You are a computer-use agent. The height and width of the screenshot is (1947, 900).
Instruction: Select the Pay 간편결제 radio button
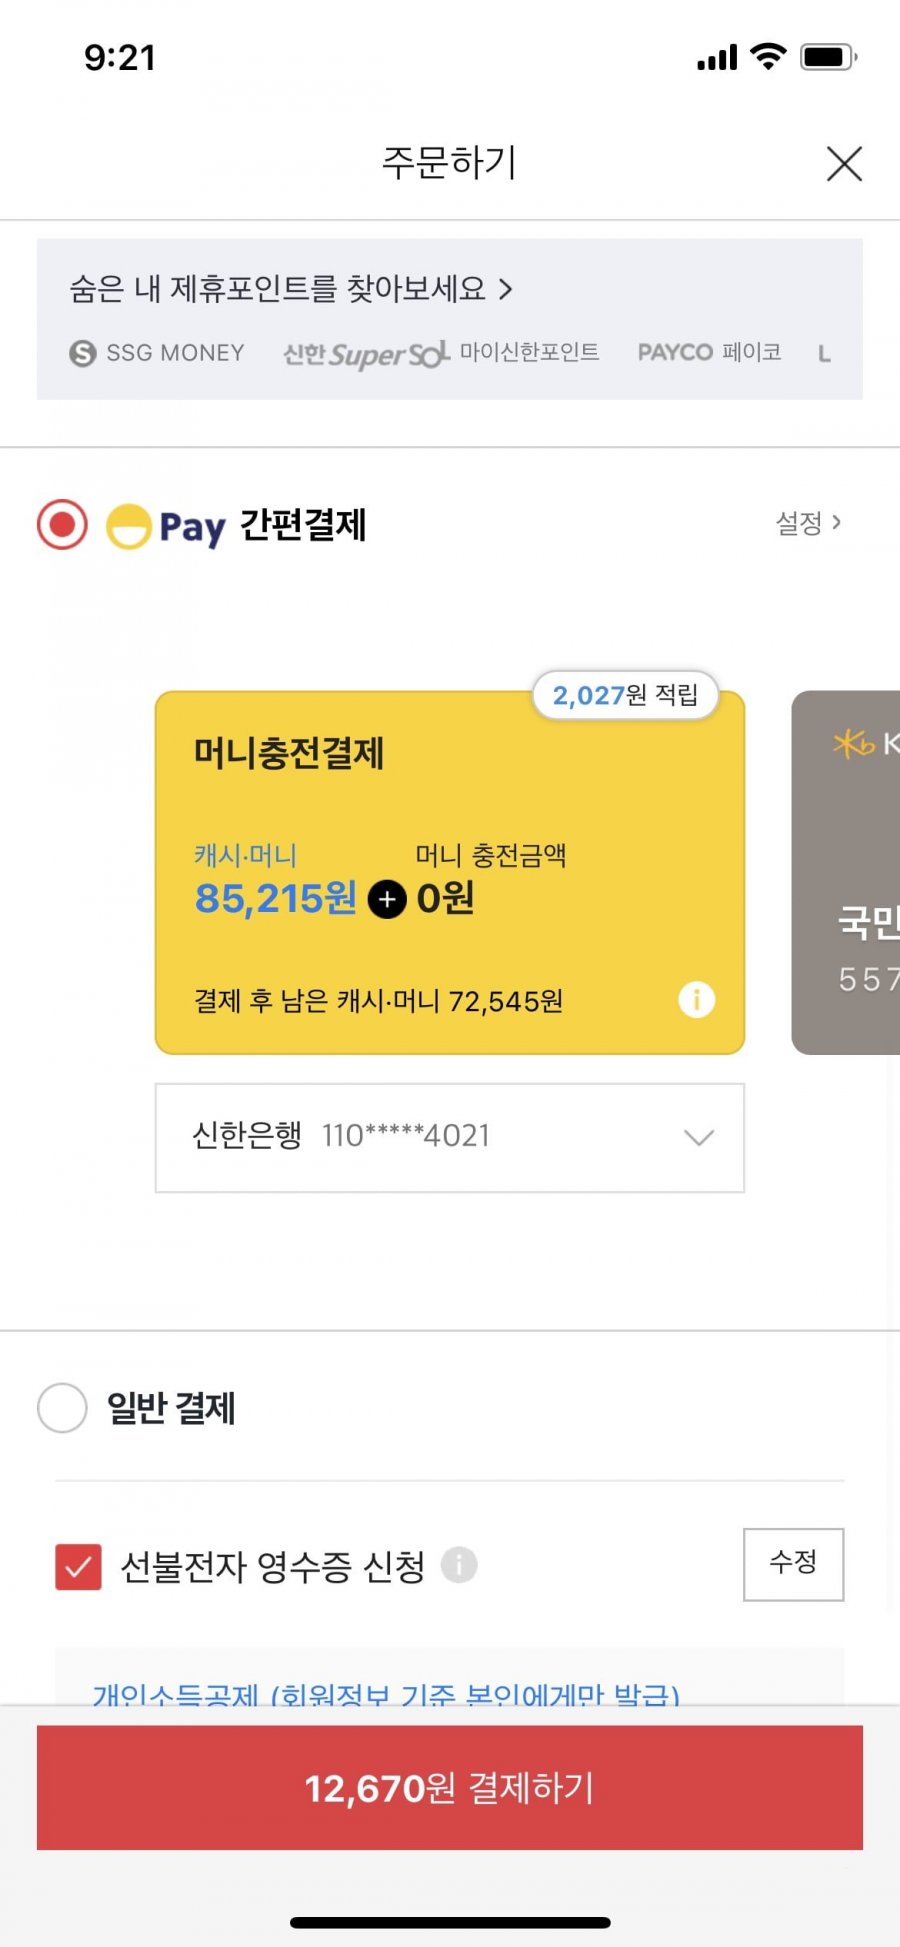pos(62,525)
